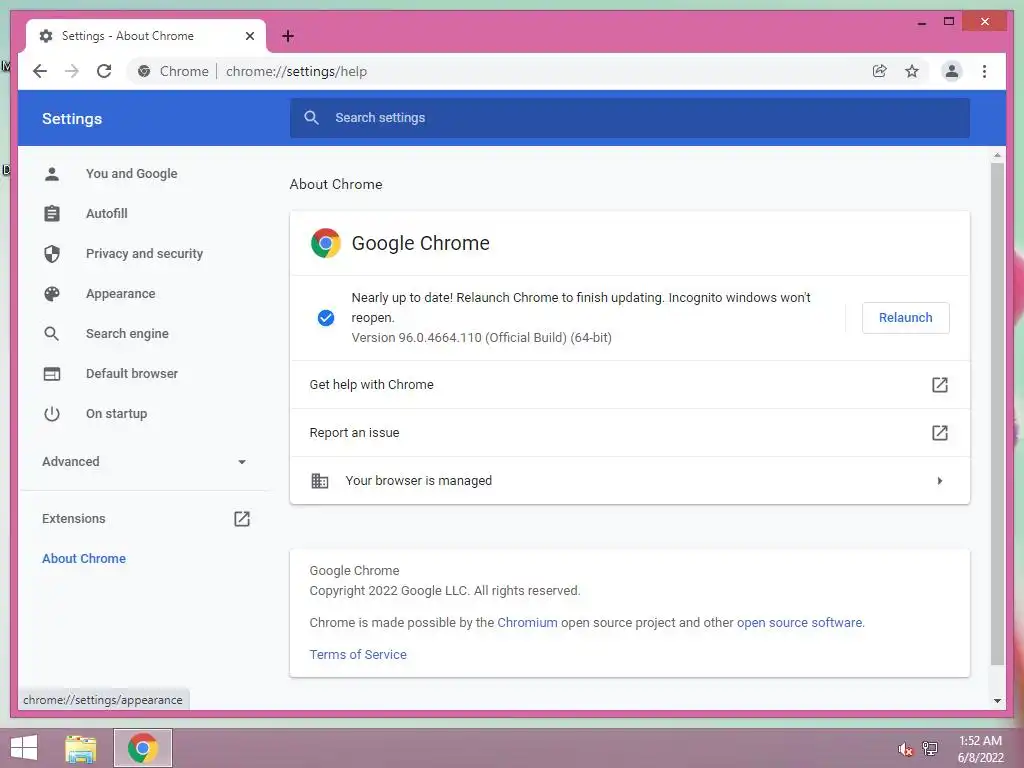Screen dimensions: 1024x768
Task: Expand Your browser is managed arrow
Action: [x=939, y=481]
